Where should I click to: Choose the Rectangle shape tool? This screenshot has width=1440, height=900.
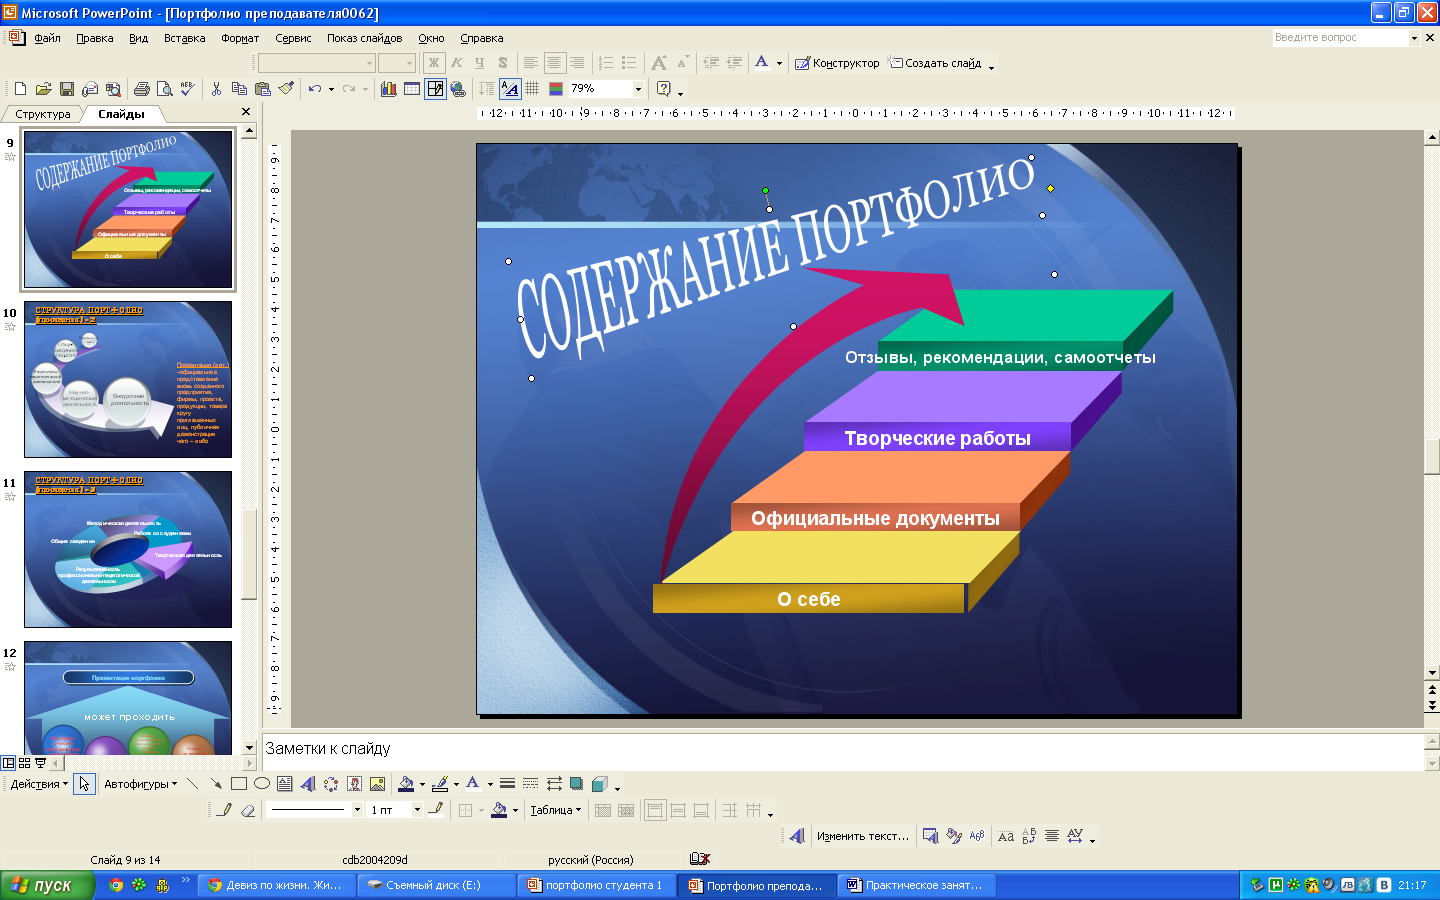click(x=239, y=784)
